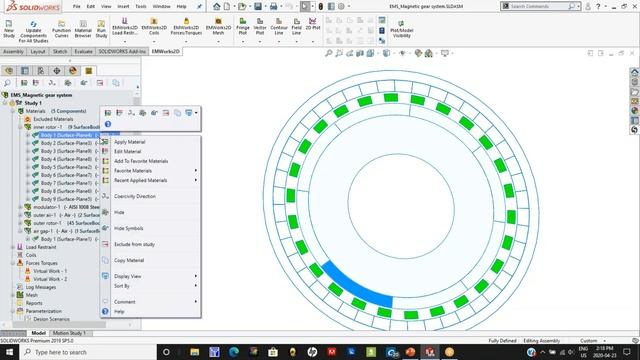Screen dimensions: 640x360
Task: Click the New Study icon
Action: [x=9, y=29]
